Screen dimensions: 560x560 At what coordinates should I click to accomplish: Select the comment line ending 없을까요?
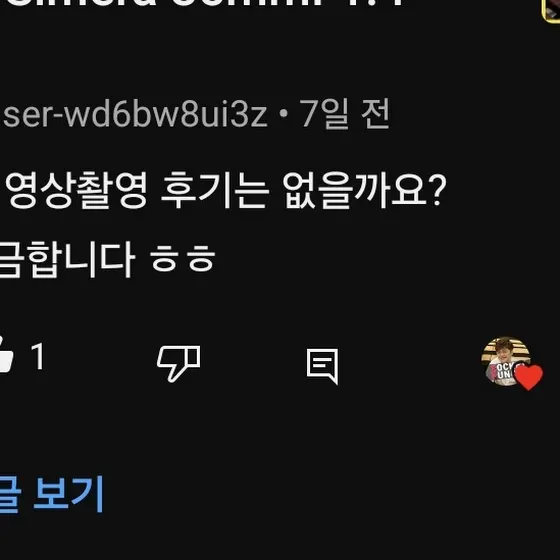pyautogui.click(x=226, y=190)
